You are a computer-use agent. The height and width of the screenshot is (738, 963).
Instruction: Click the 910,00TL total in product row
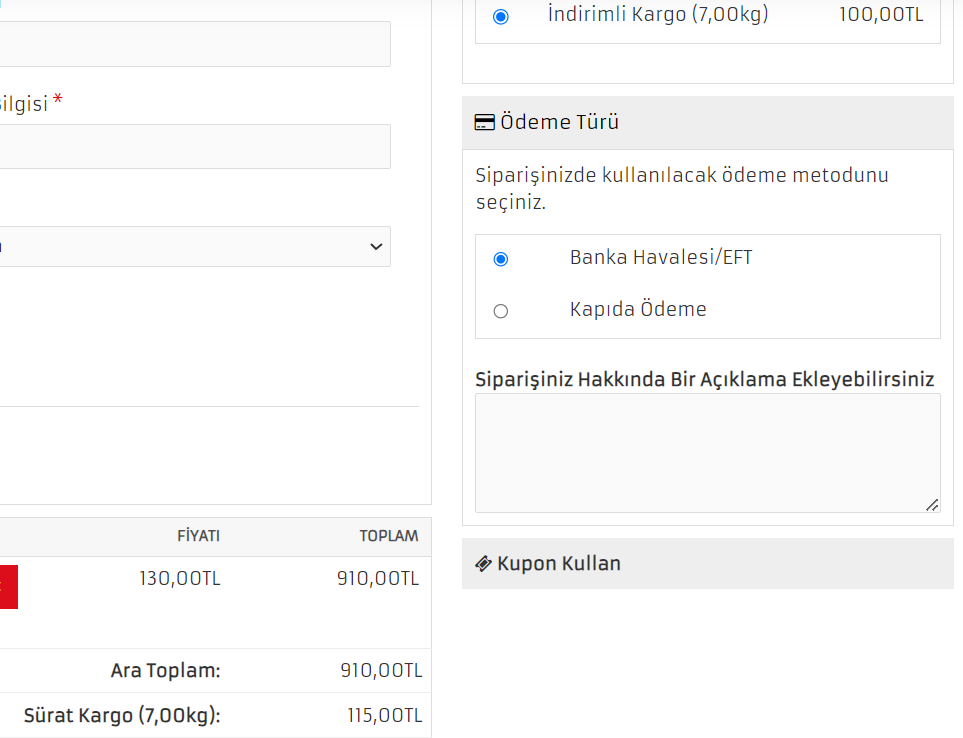pyautogui.click(x=378, y=578)
